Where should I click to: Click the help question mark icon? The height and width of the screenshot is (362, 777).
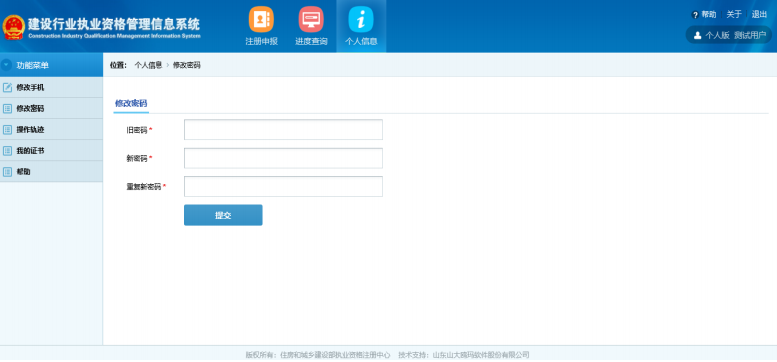point(695,15)
